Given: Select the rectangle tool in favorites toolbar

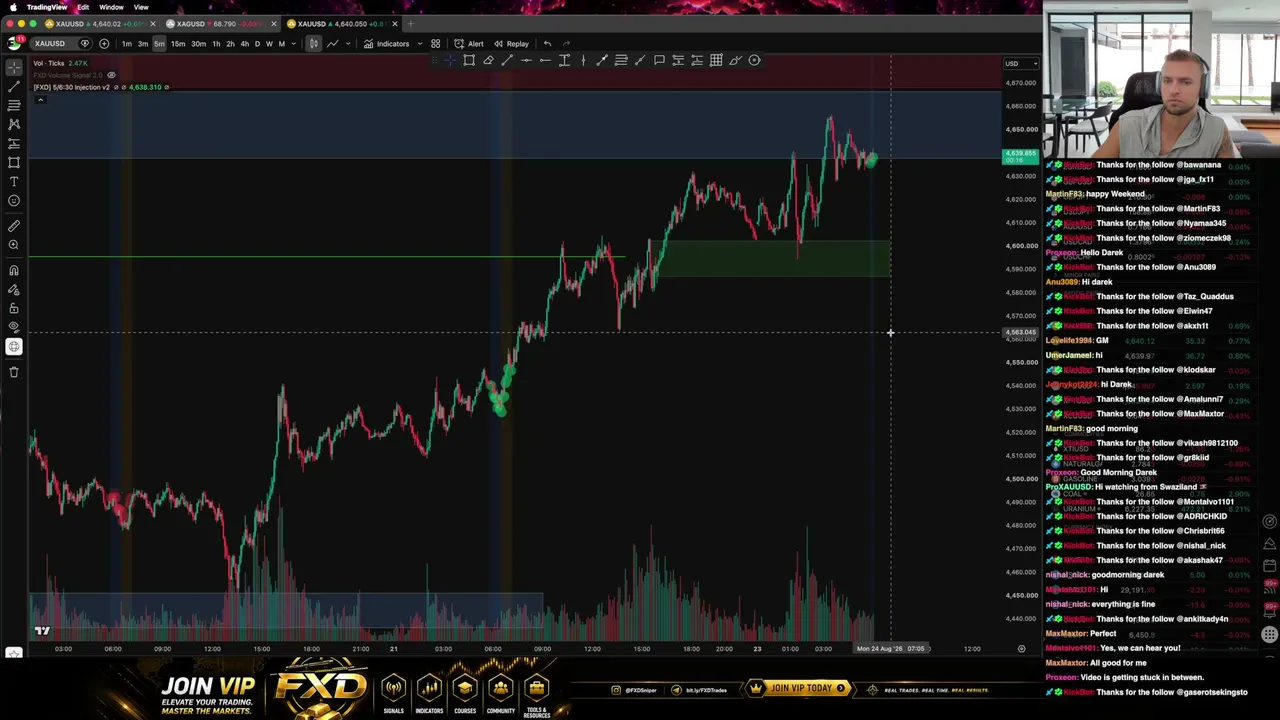Looking at the screenshot, I should 469,61.
